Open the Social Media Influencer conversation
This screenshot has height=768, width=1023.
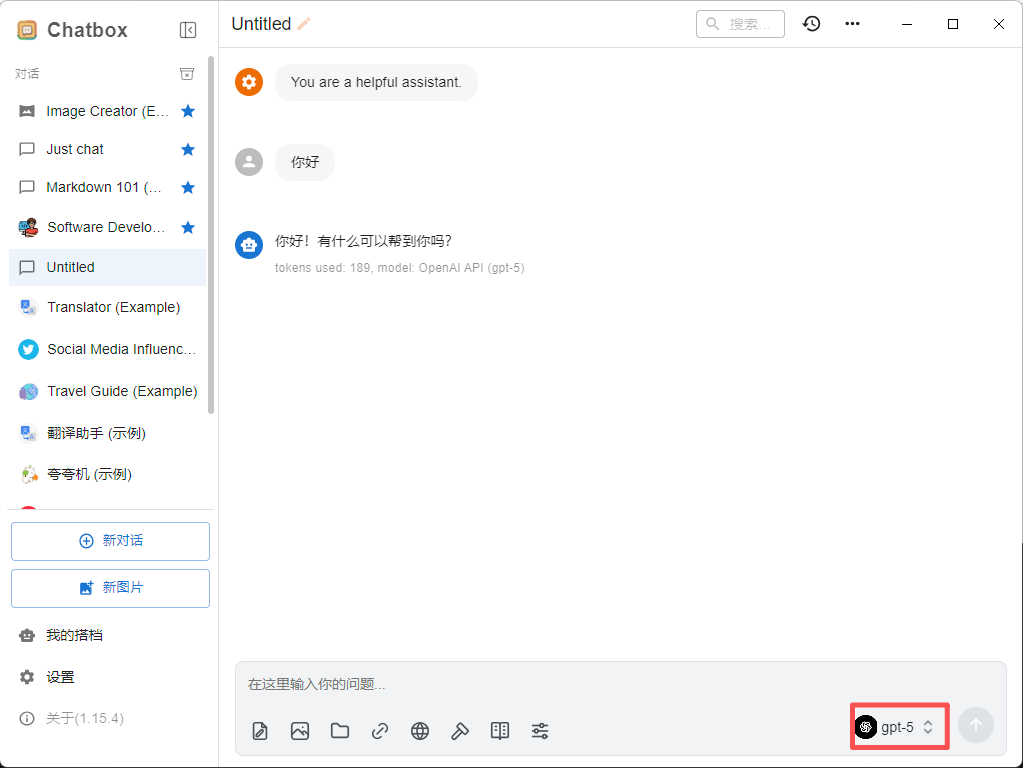point(108,349)
